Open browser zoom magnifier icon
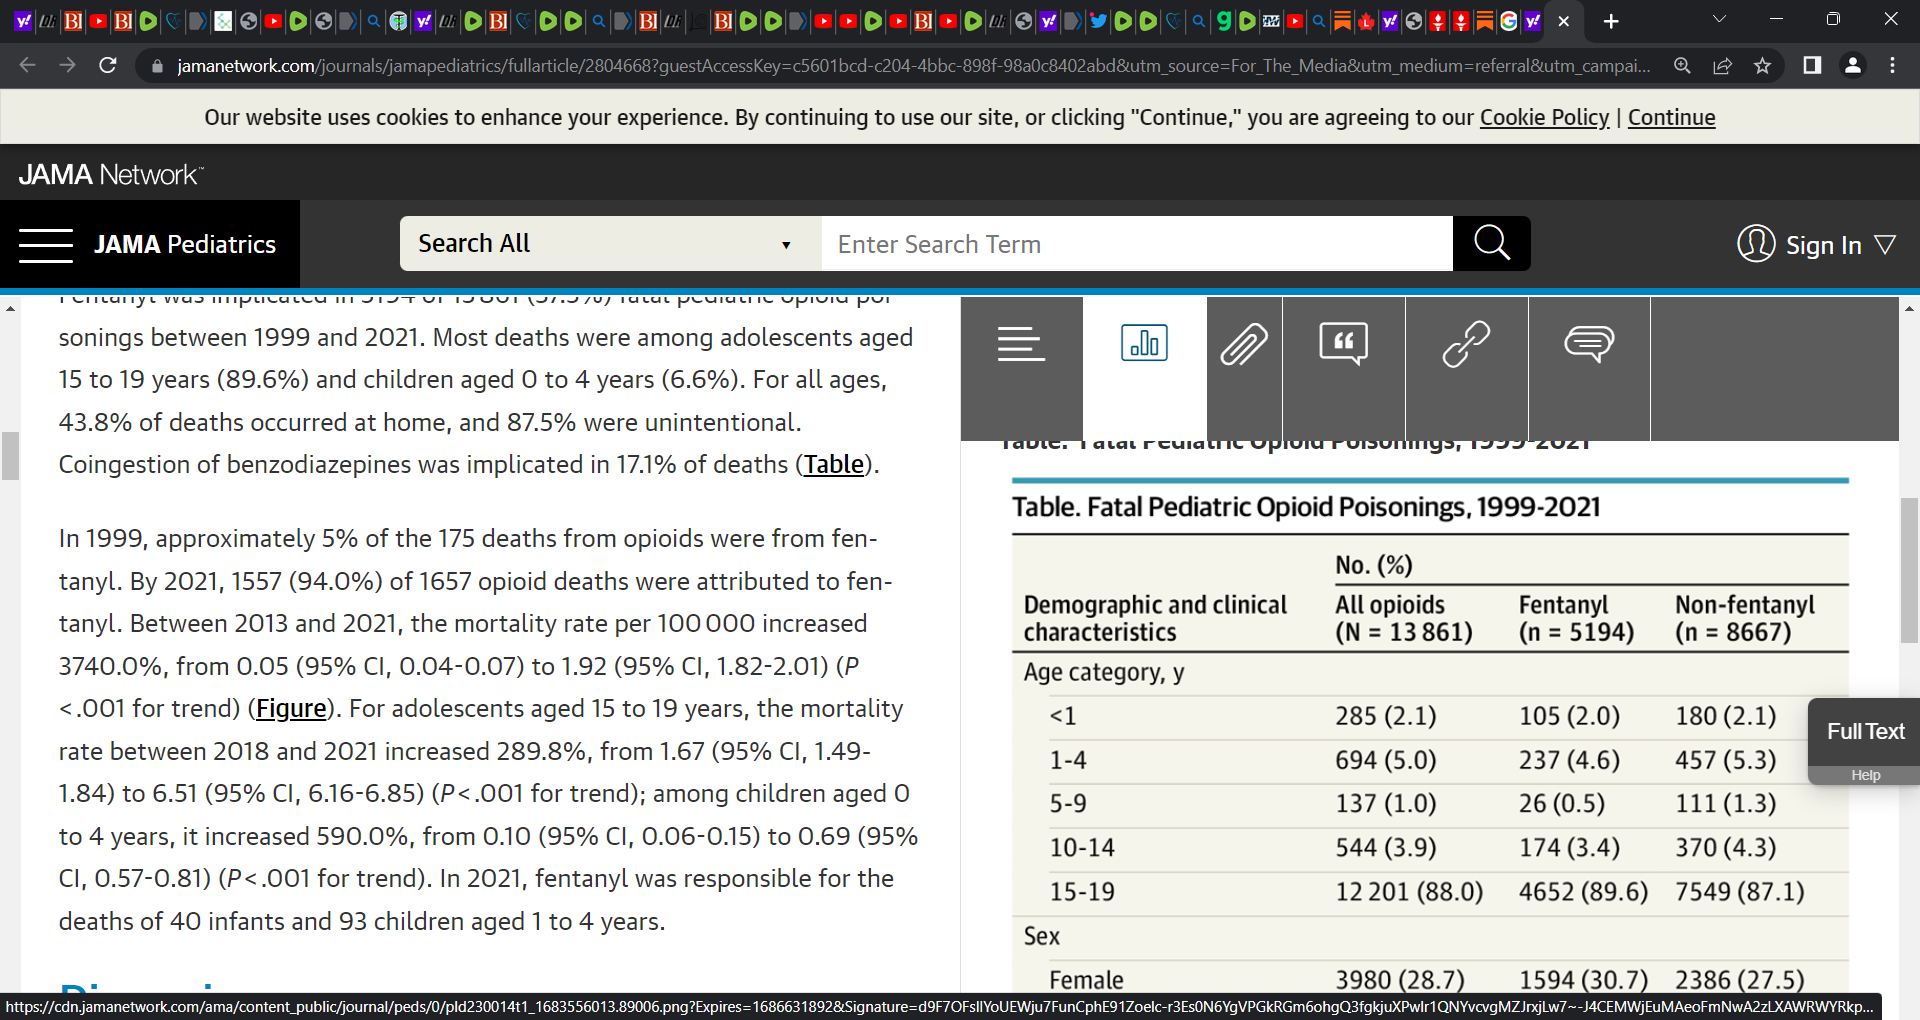The image size is (1920, 1020). [x=1682, y=66]
